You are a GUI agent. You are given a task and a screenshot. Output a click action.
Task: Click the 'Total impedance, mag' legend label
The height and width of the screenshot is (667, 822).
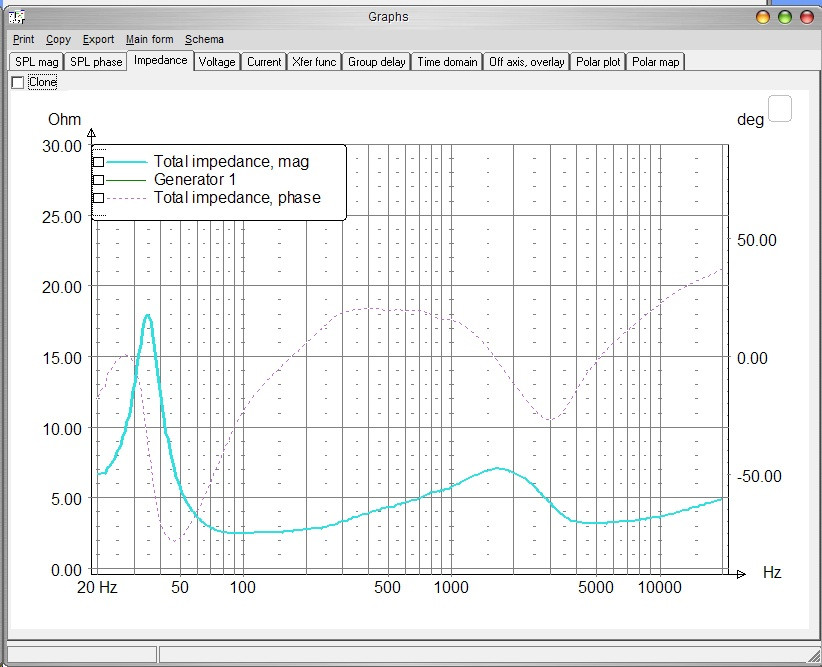tap(231, 162)
